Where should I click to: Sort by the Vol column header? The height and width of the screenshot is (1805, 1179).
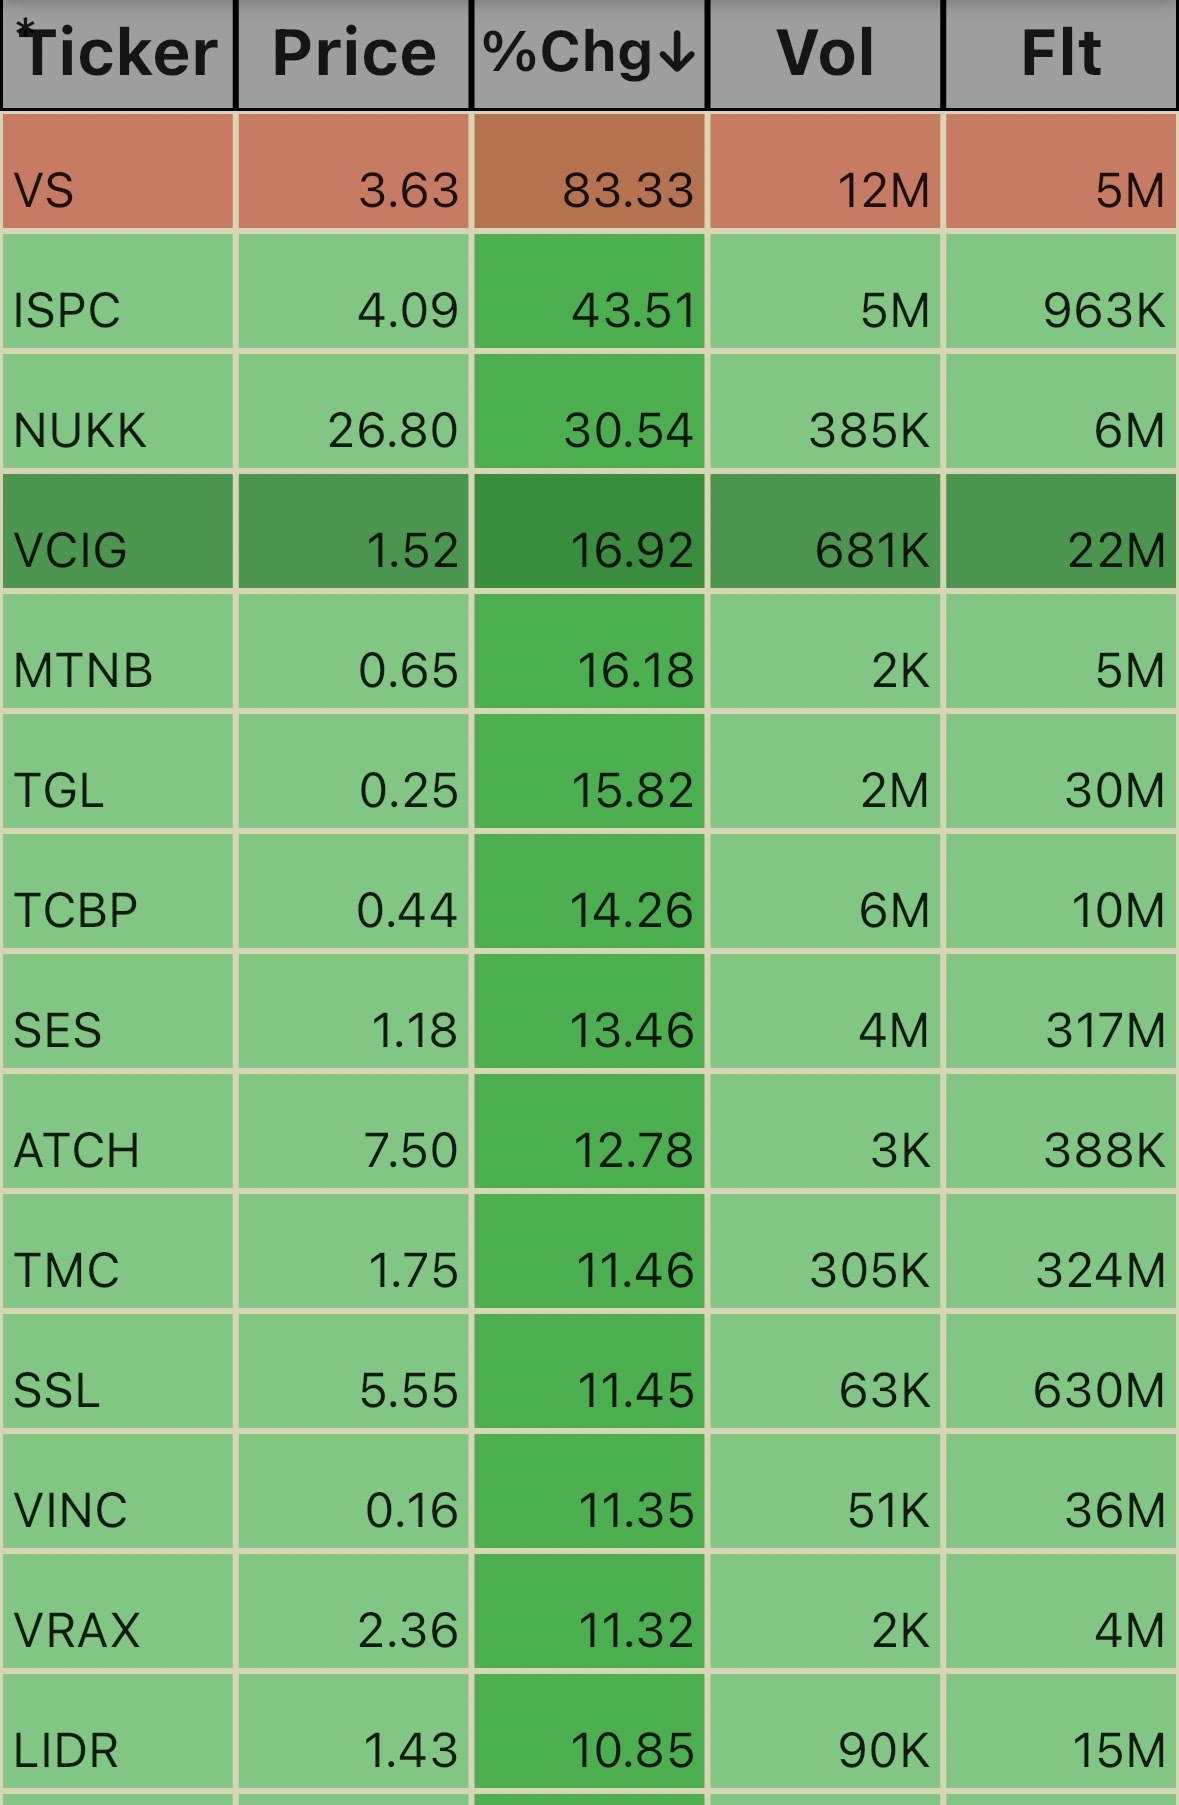click(825, 53)
